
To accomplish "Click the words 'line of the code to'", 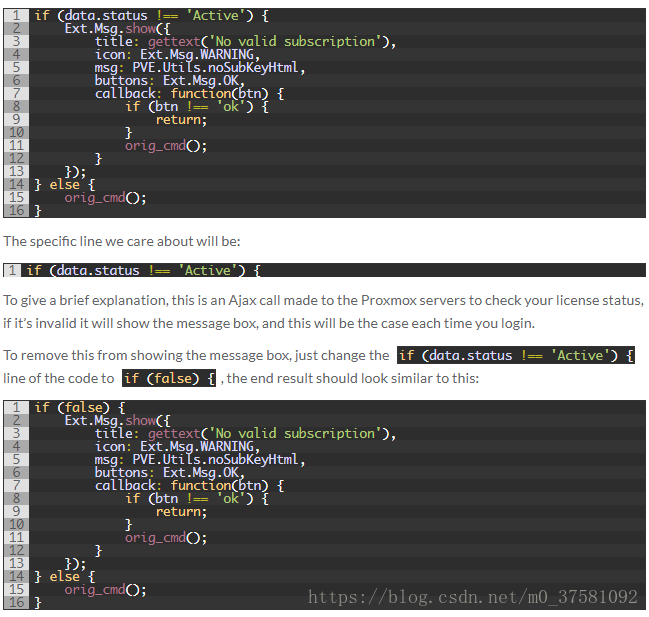I will click(x=58, y=378).
